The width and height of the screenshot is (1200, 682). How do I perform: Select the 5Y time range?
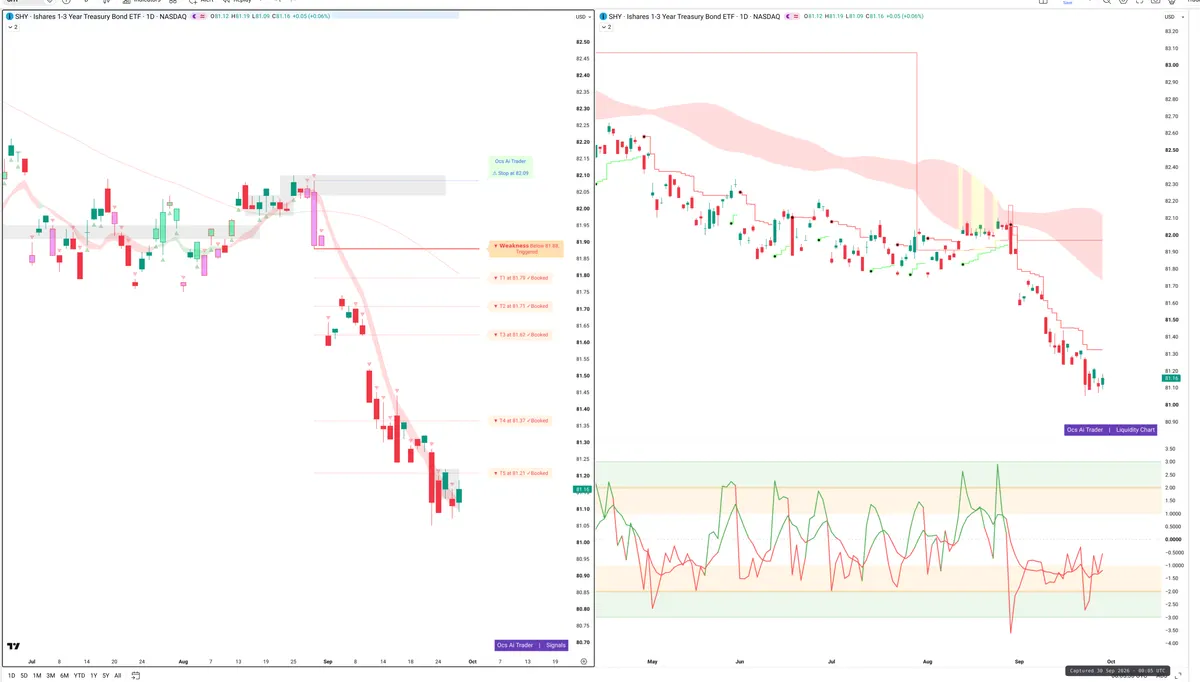pos(106,676)
